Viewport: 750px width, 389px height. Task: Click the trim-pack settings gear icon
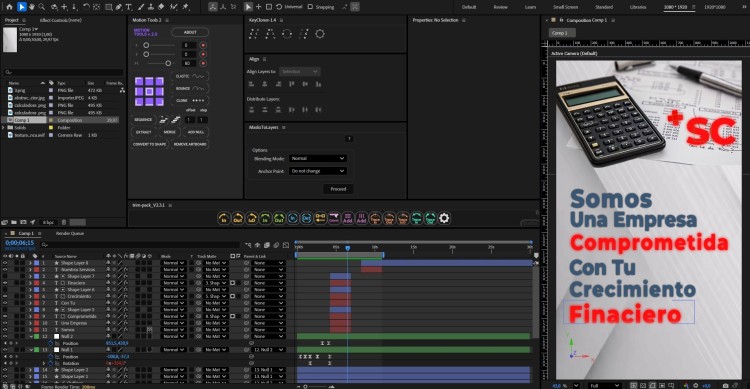(x=444, y=218)
